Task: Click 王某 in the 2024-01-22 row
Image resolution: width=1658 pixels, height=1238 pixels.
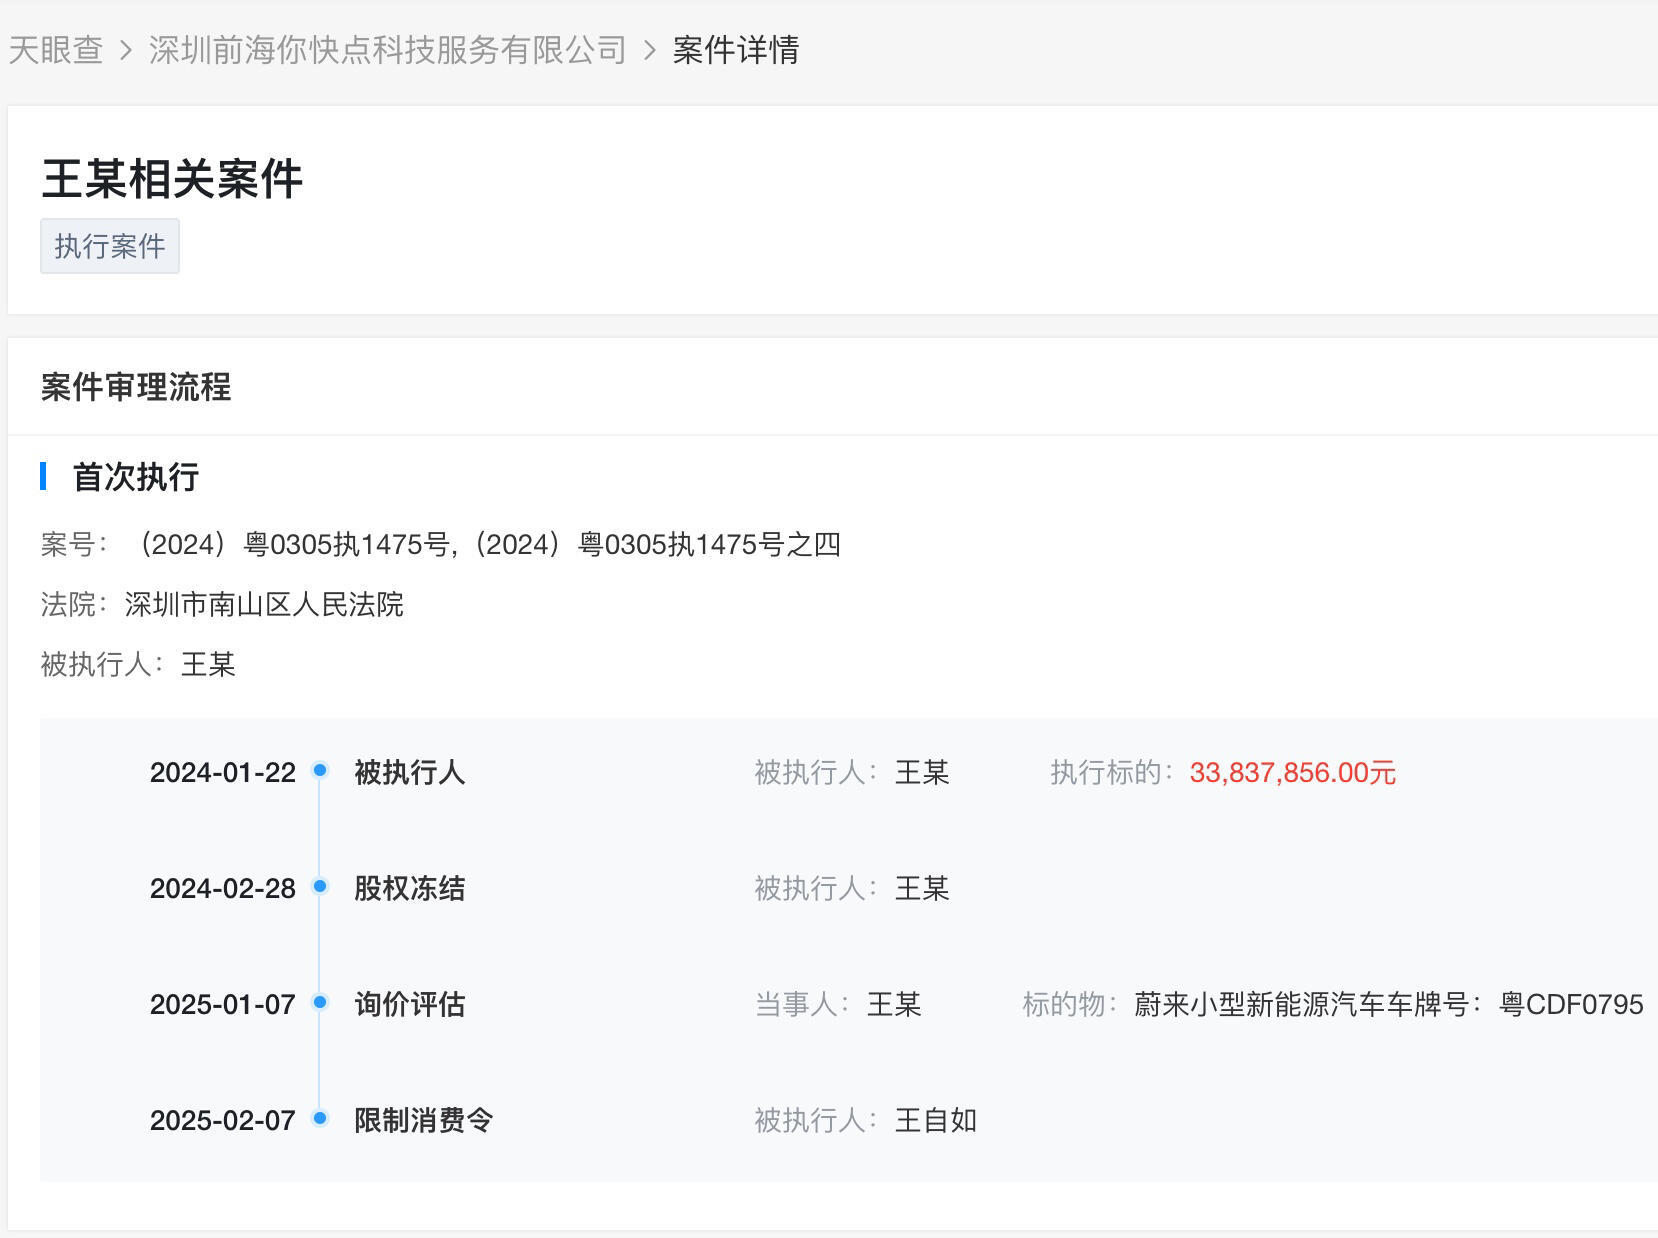Action: [x=922, y=772]
